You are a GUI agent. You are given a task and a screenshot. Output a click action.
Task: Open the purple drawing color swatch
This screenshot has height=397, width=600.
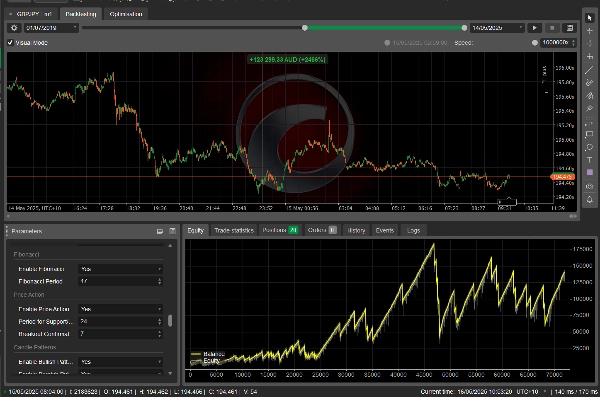[590, 173]
